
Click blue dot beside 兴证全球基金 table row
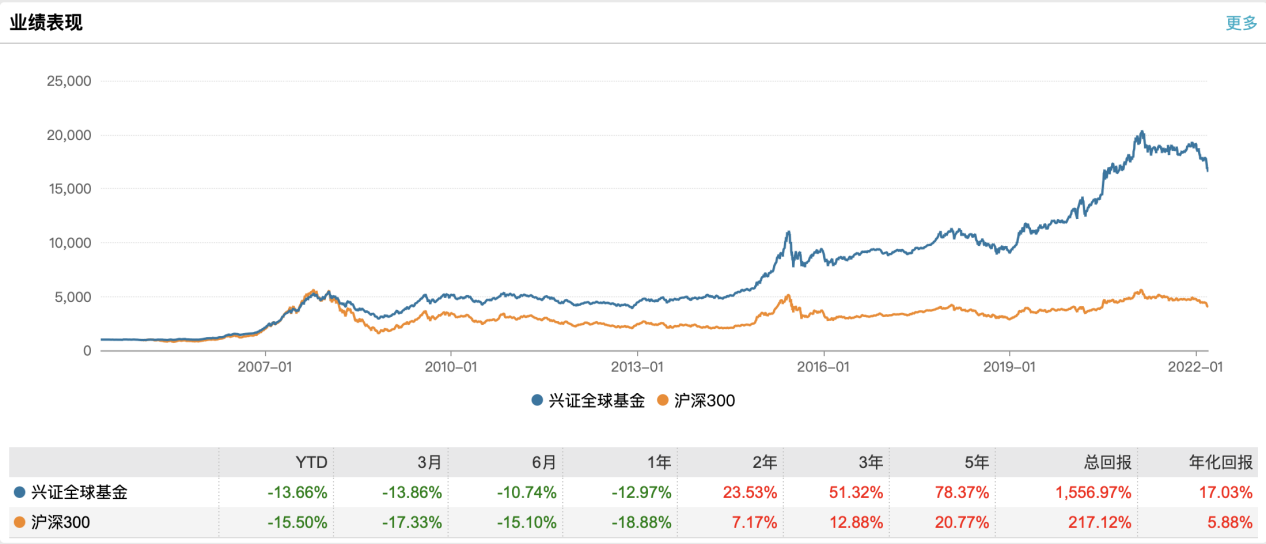[x=20, y=492]
